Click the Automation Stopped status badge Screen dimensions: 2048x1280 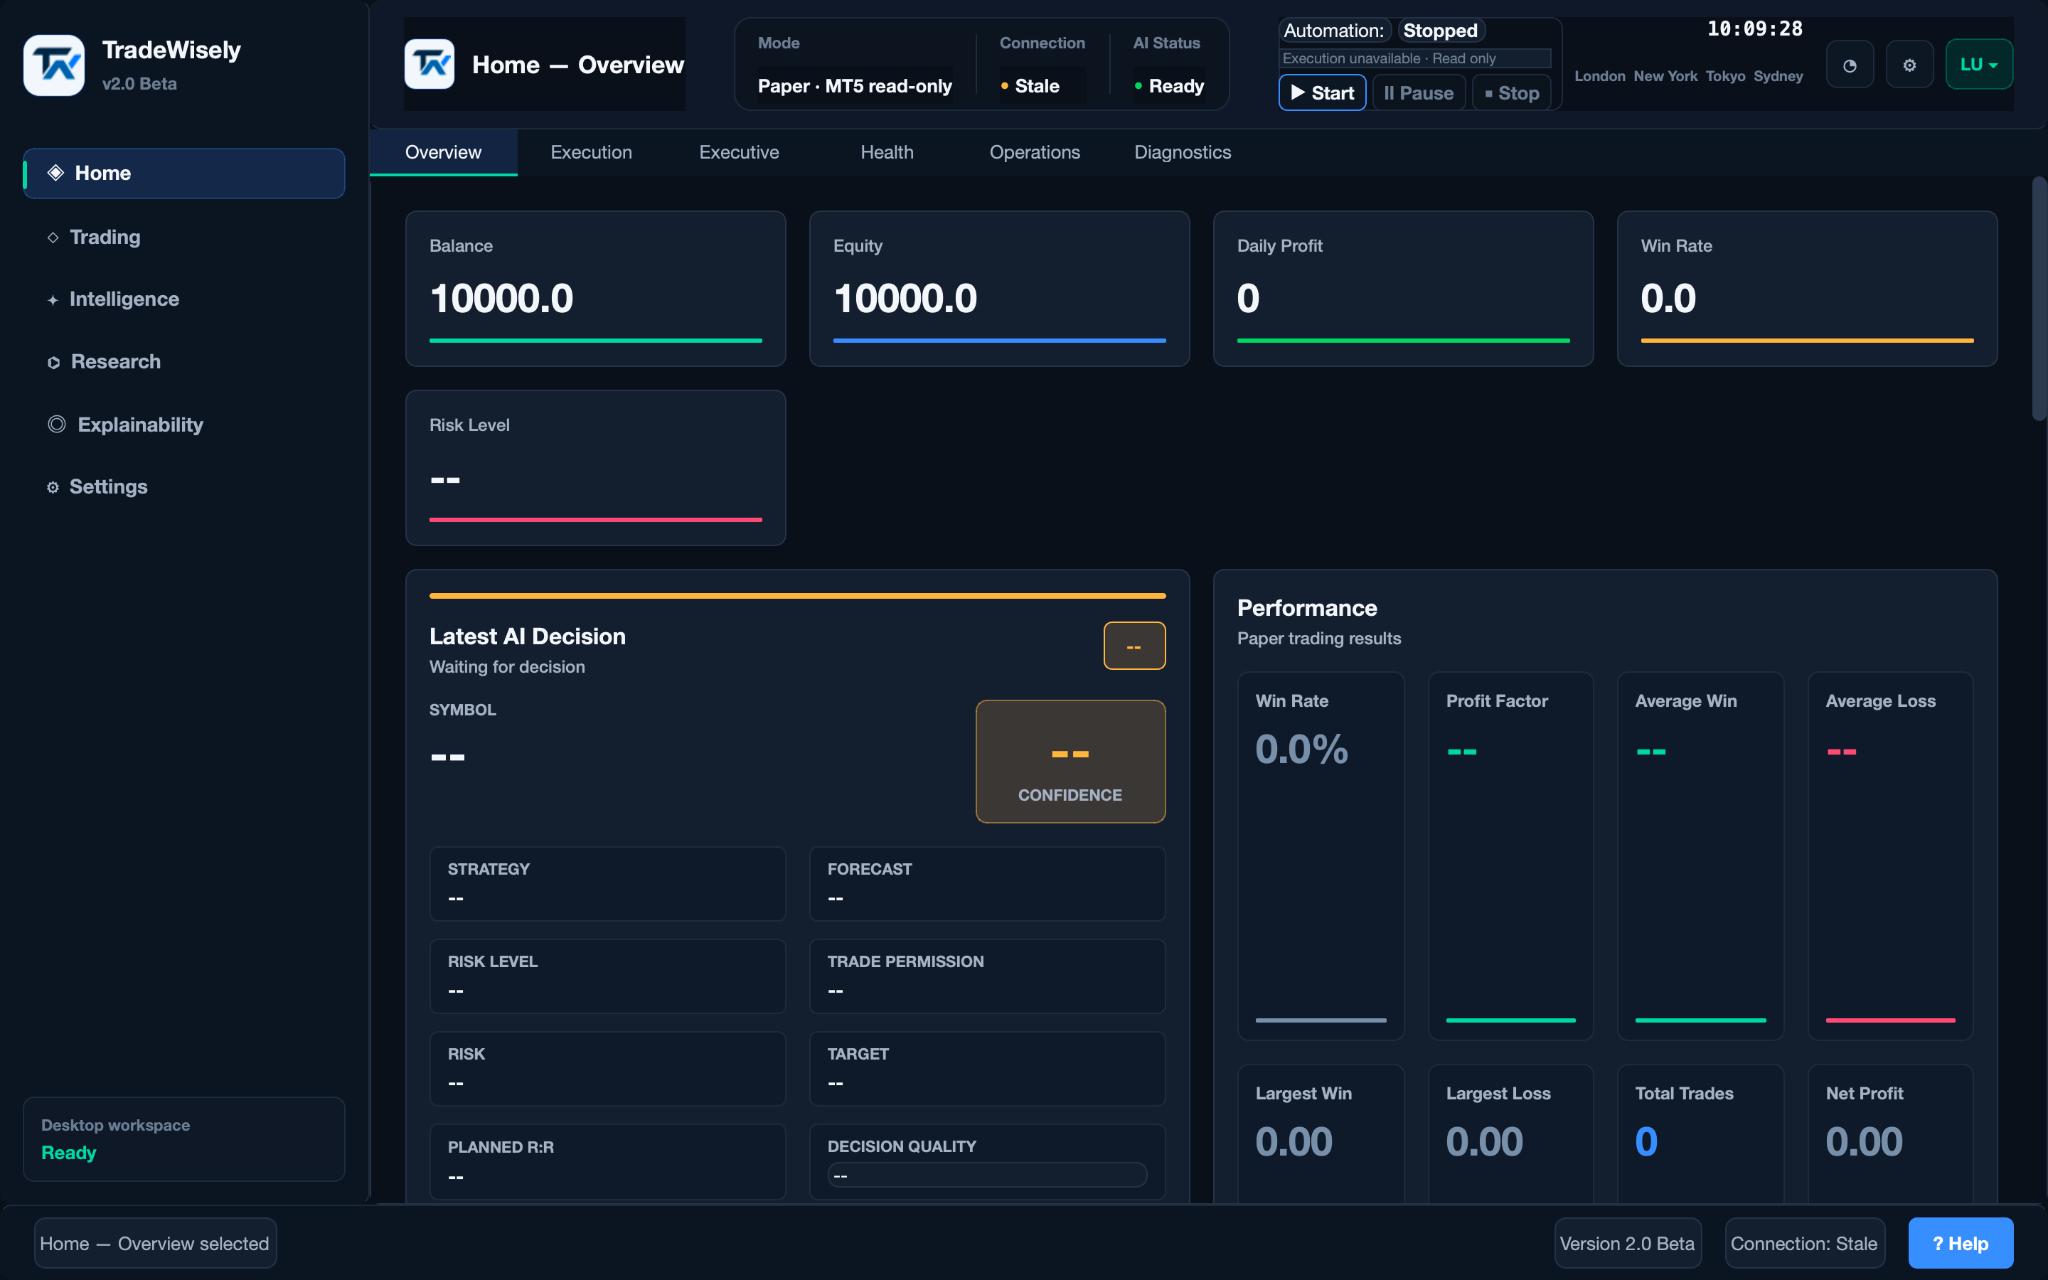pos(1440,31)
